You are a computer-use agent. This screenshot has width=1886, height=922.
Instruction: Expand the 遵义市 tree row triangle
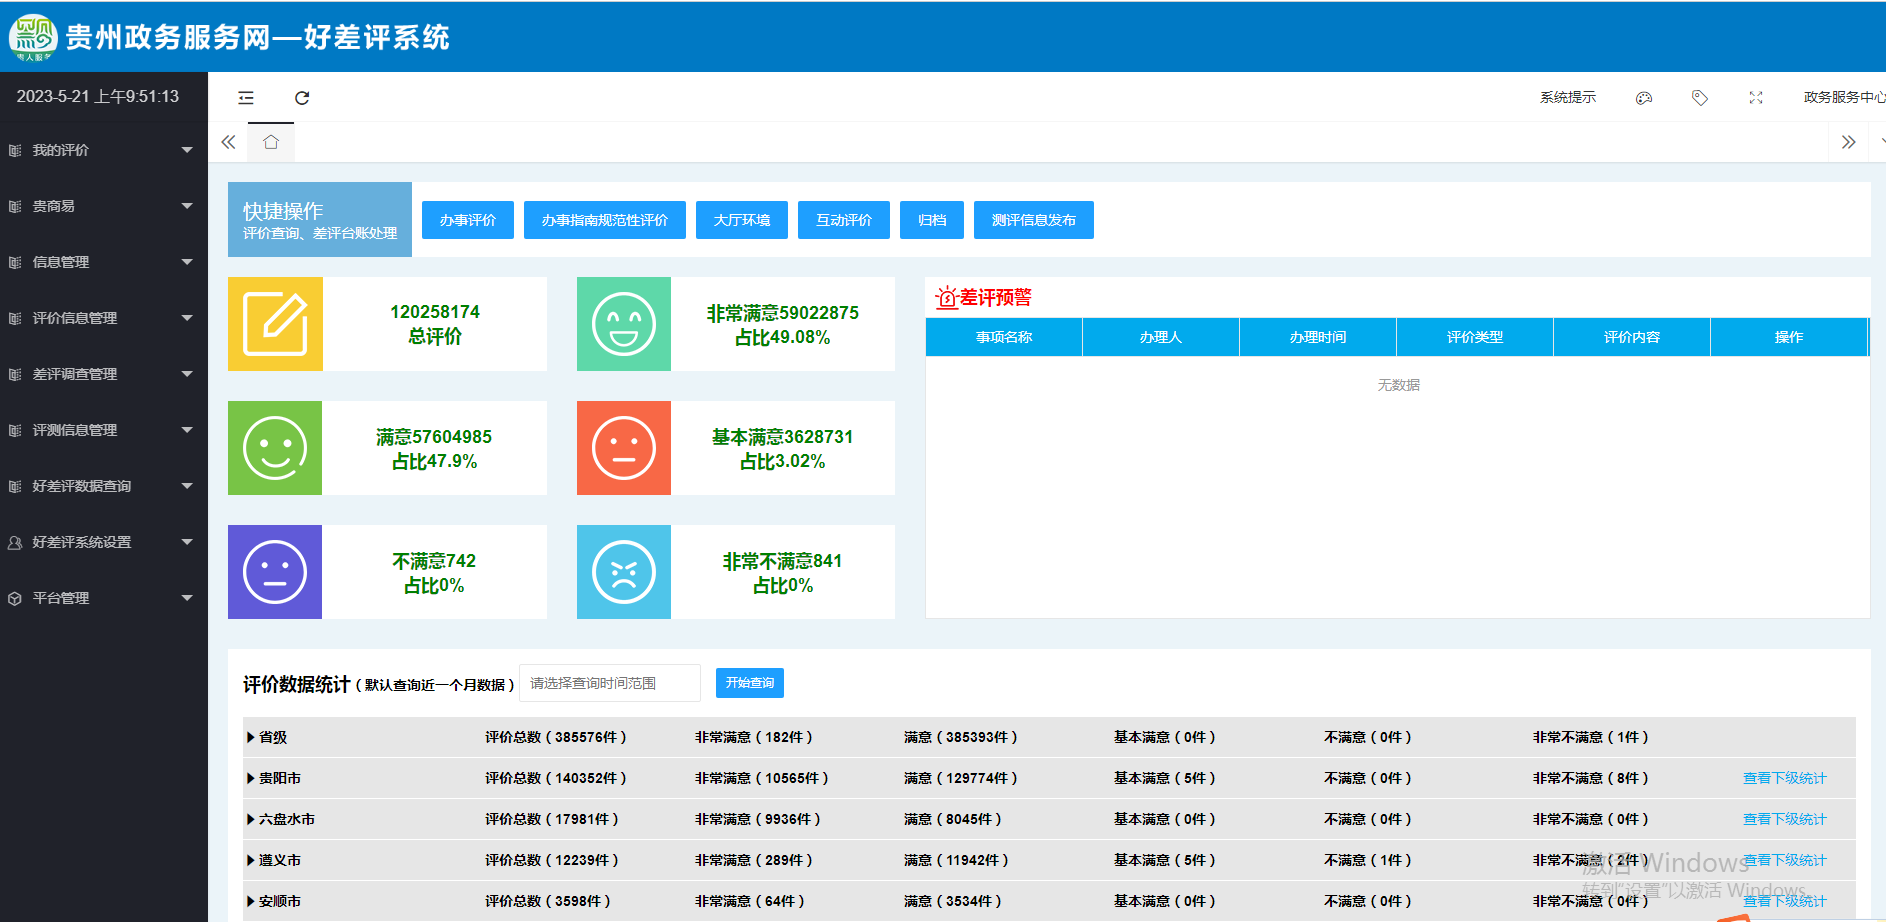[251, 860]
